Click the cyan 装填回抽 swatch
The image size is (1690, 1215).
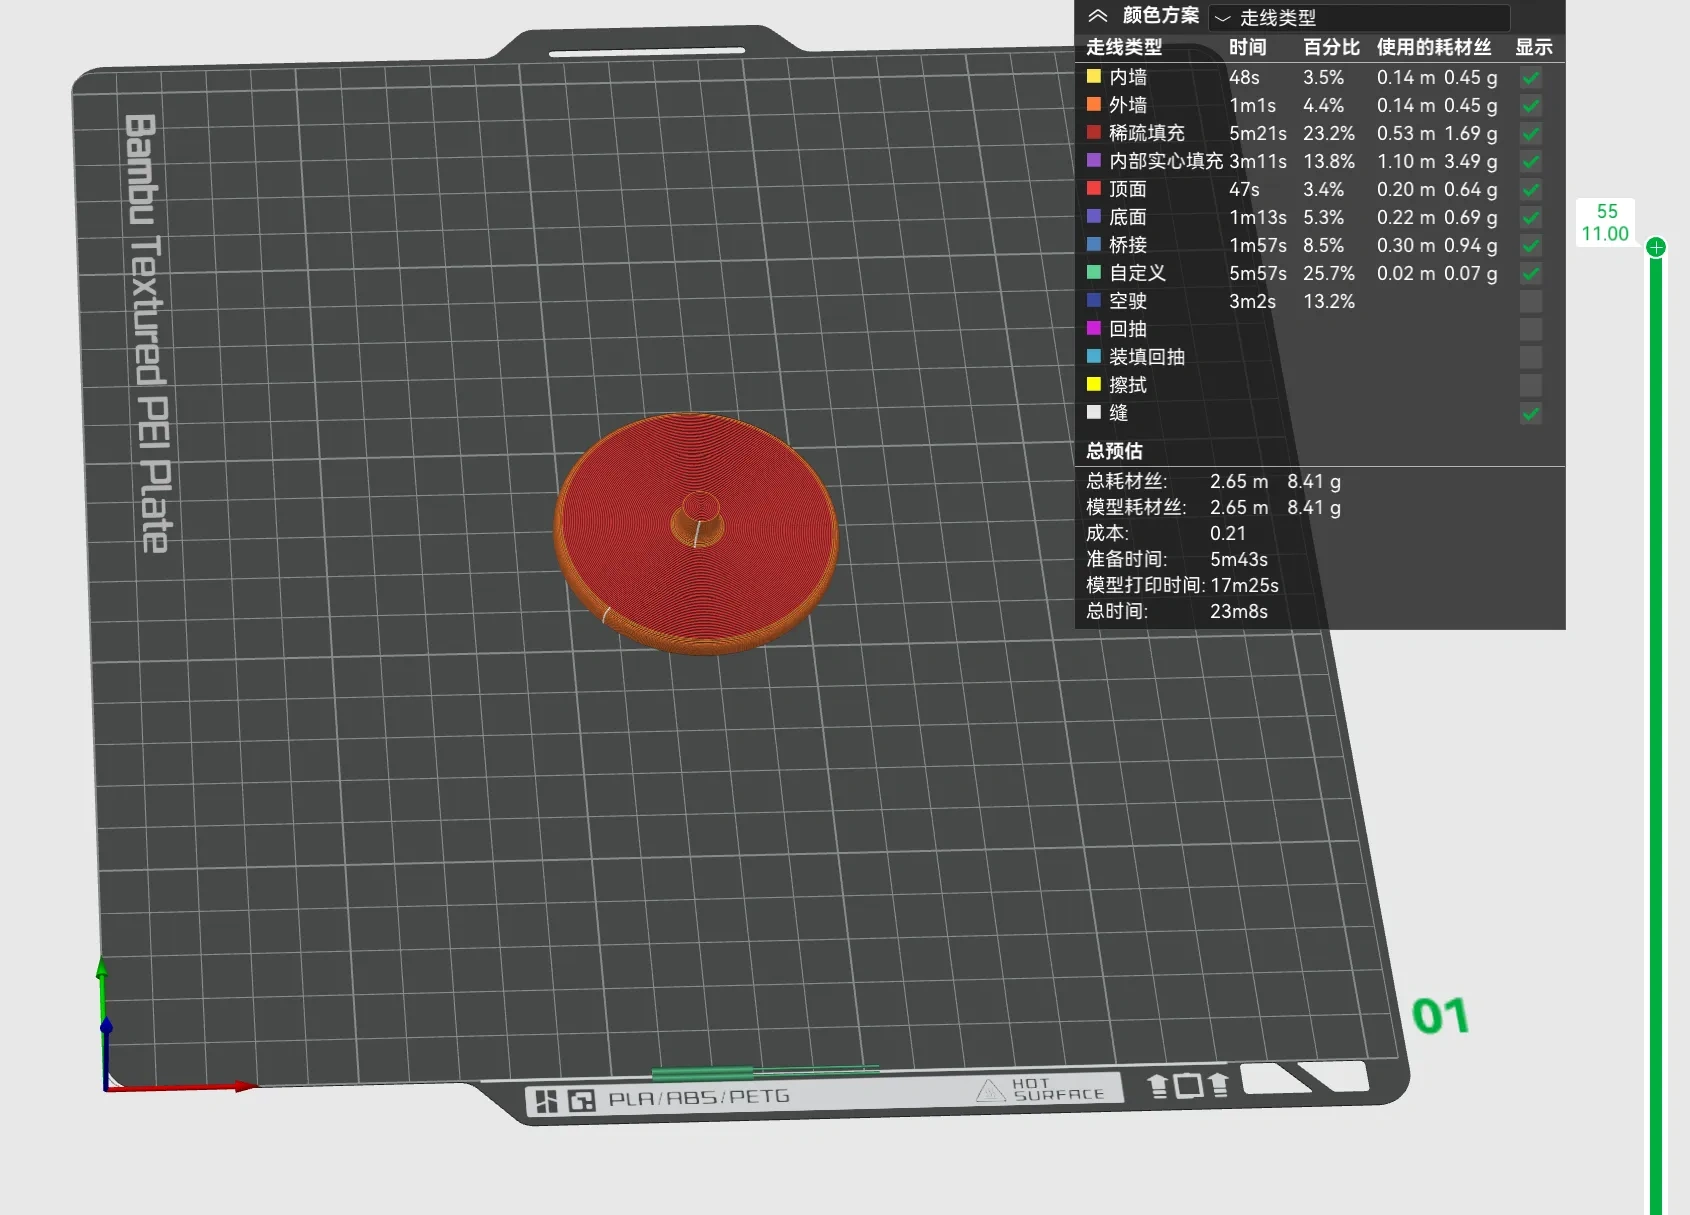pos(1094,356)
